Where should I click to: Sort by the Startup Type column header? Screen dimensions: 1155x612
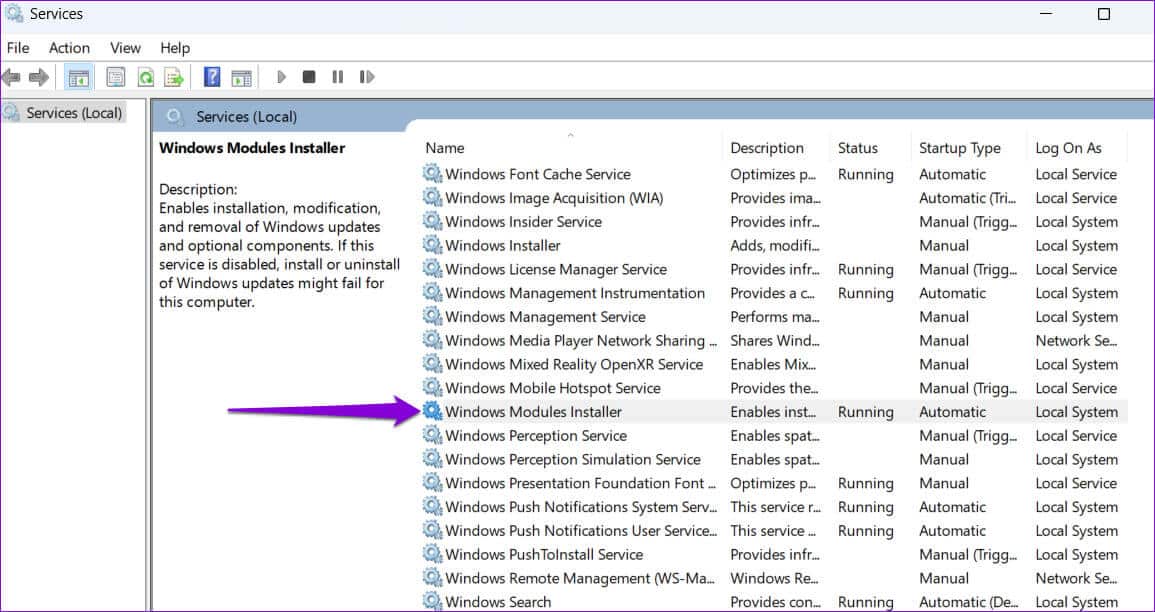[960, 148]
